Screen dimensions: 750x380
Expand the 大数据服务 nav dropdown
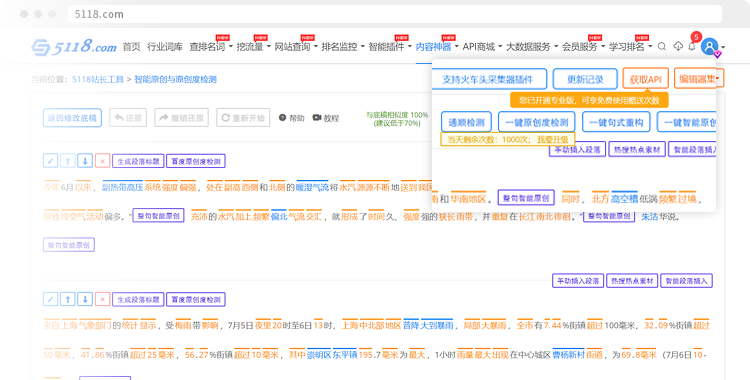click(556, 47)
